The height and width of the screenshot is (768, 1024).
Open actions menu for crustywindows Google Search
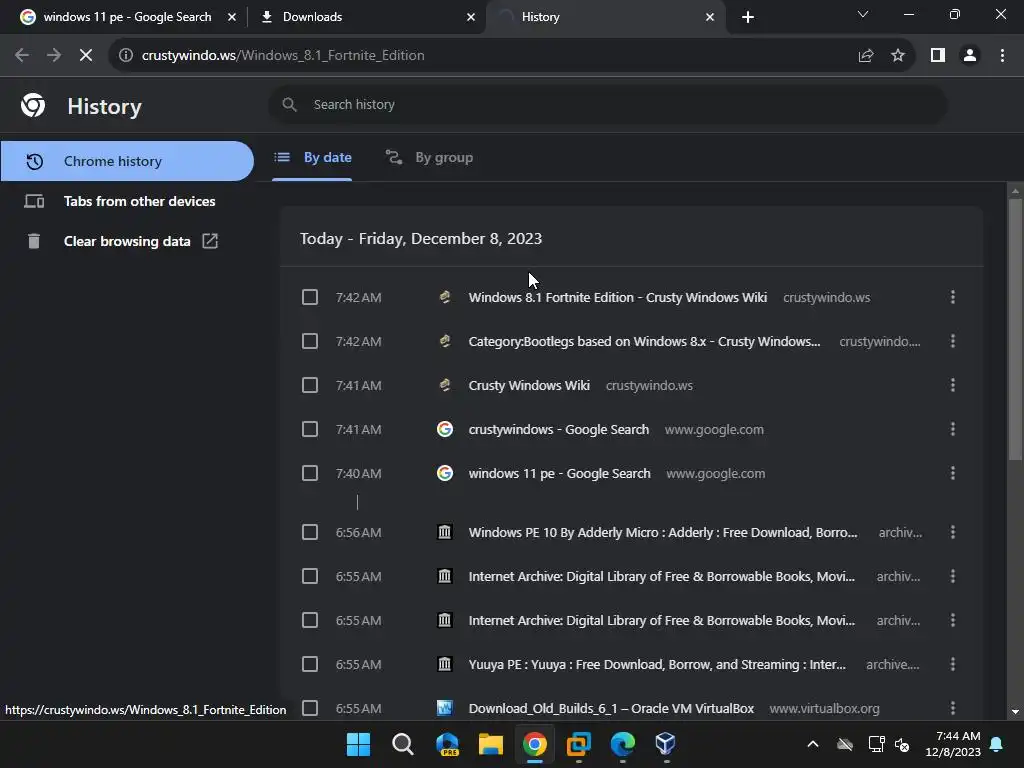click(x=953, y=429)
